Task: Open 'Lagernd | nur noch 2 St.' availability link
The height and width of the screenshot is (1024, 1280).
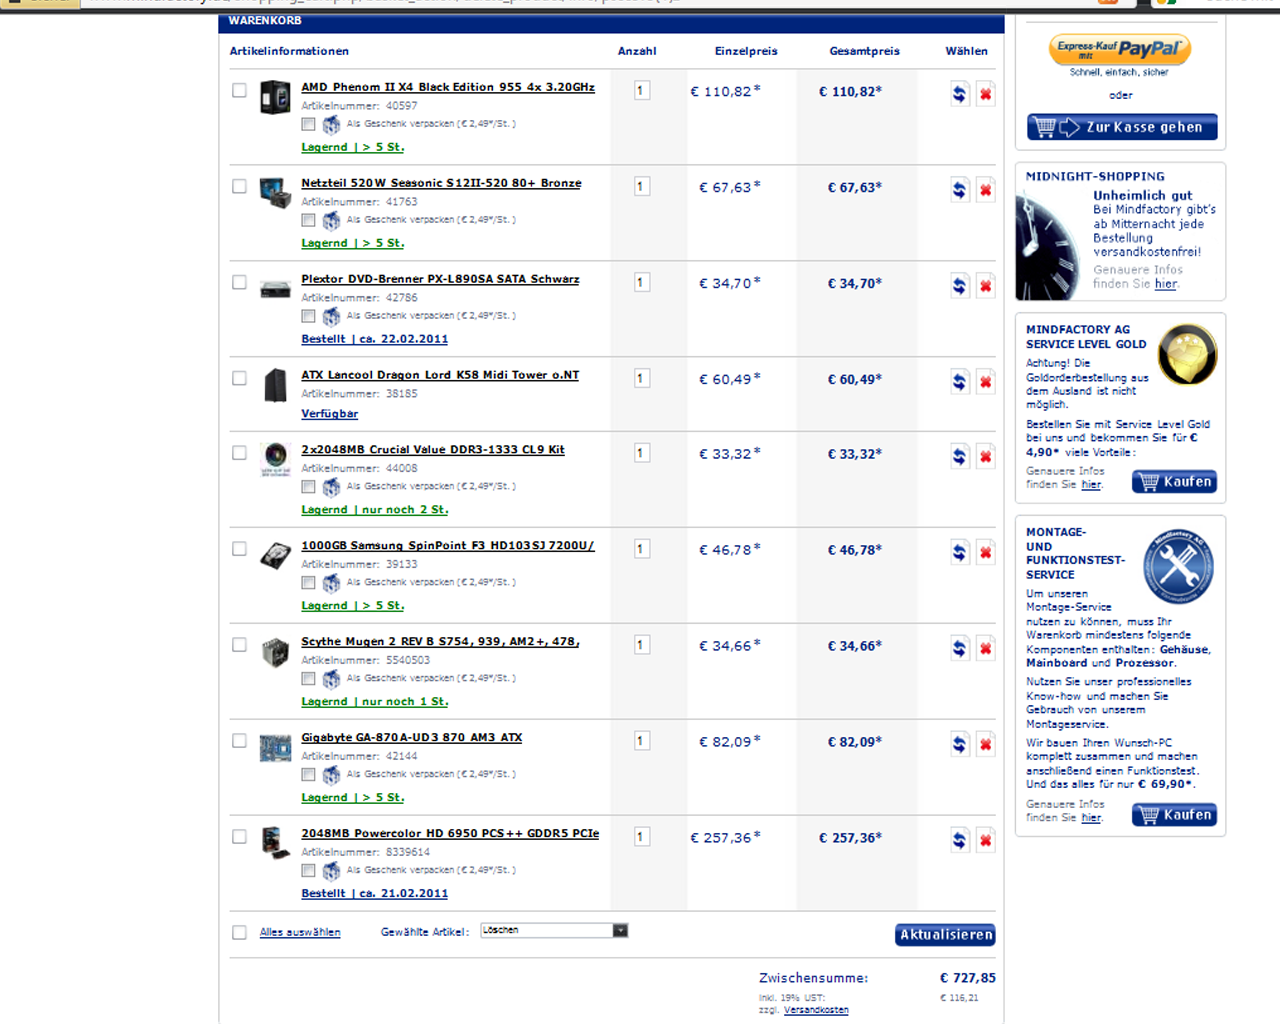Action: (x=375, y=510)
